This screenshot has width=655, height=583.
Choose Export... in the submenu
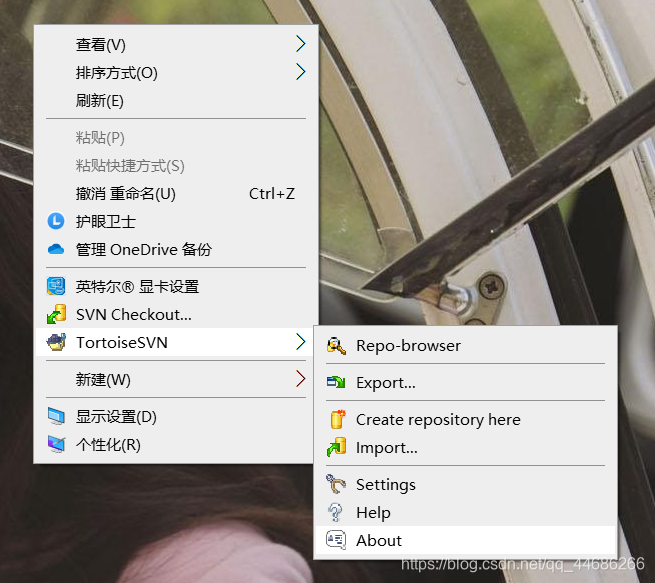(465, 382)
